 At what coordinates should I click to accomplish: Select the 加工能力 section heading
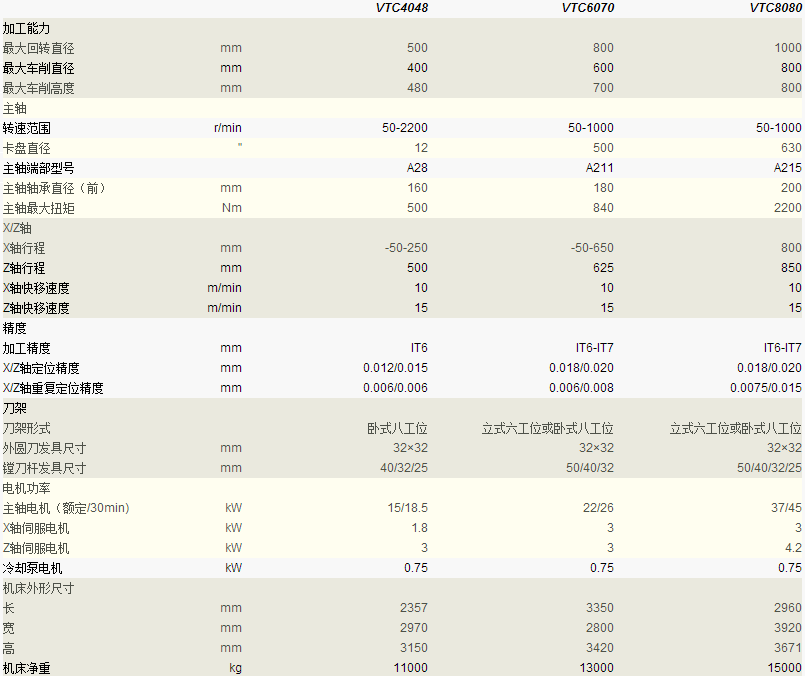[26, 28]
